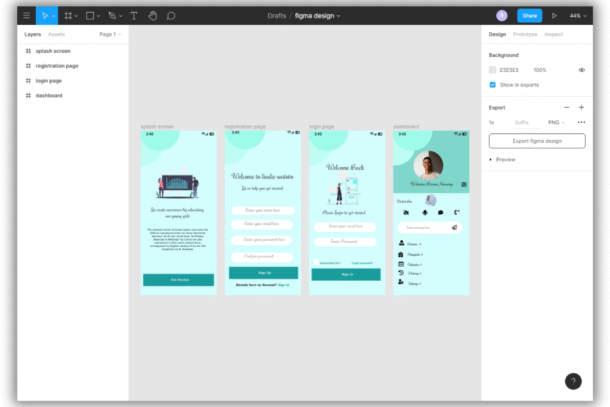Click the Share button
610x407 pixels.
529,16
